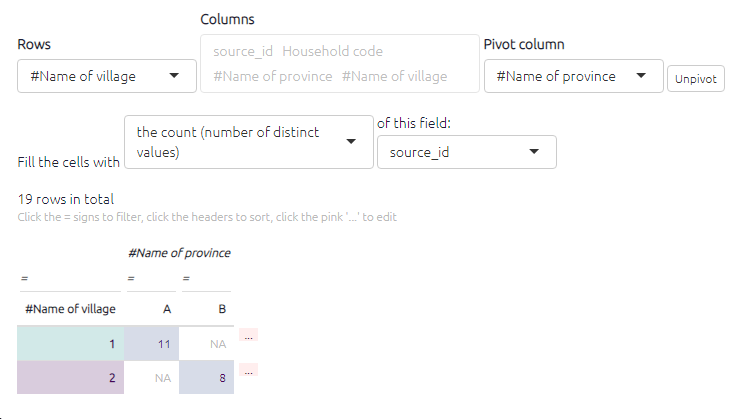
Task: Click #Name of village in Columns box
Action: coord(394,76)
